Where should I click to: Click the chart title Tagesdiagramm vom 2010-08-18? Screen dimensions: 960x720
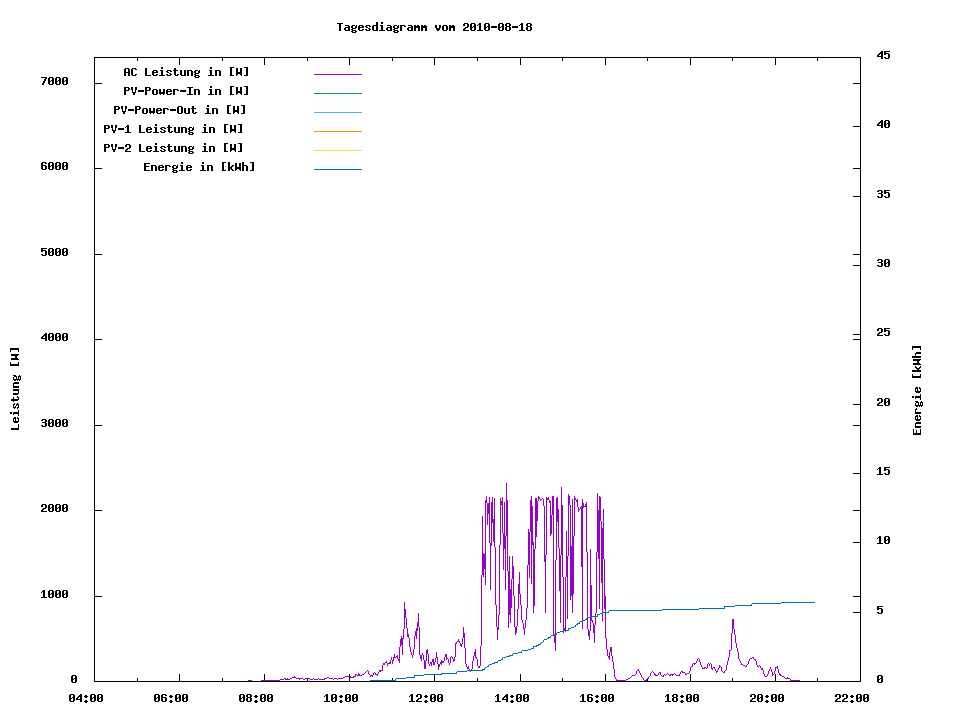pos(434,27)
